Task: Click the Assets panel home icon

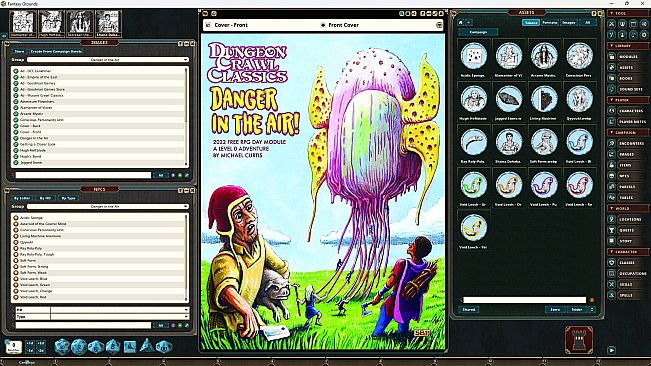Action: pyautogui.click(x=460, y=22)
